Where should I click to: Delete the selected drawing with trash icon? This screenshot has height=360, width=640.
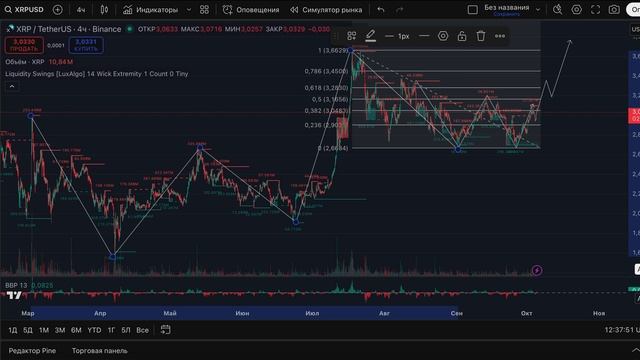pyautogui.click(x=481, y=36)
